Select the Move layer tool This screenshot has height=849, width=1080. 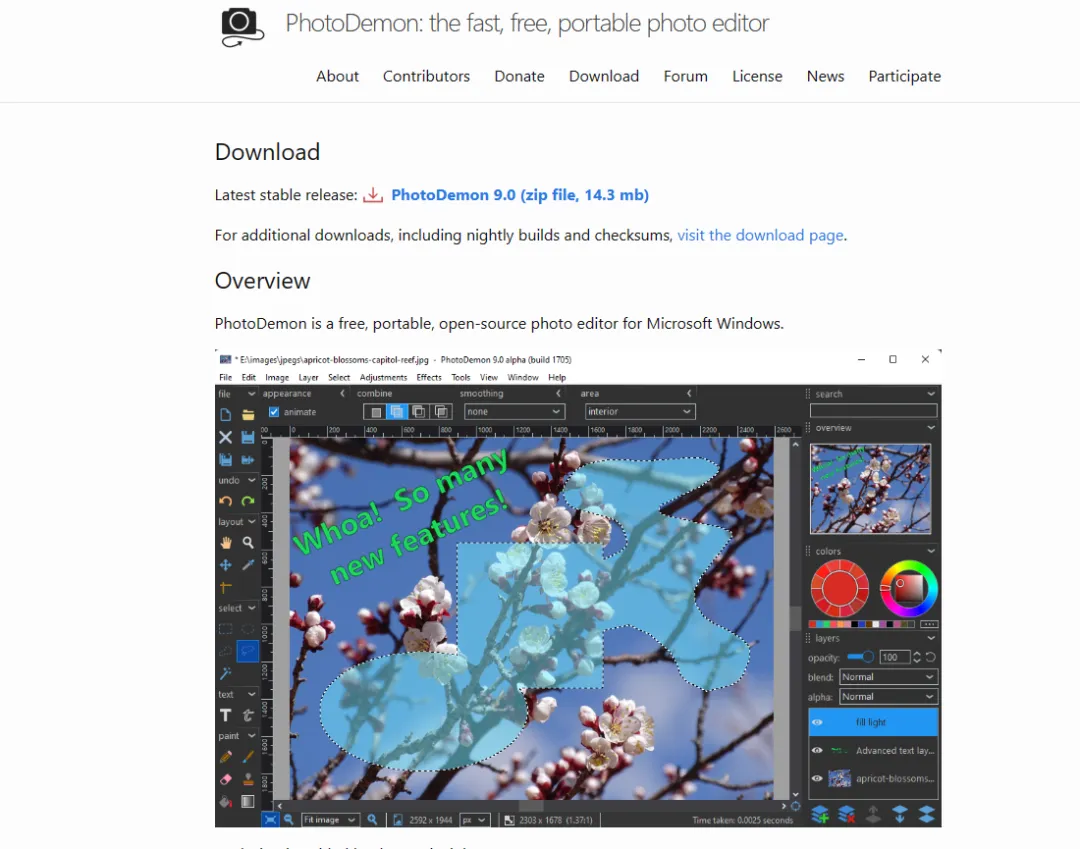(x=225, y=565)
